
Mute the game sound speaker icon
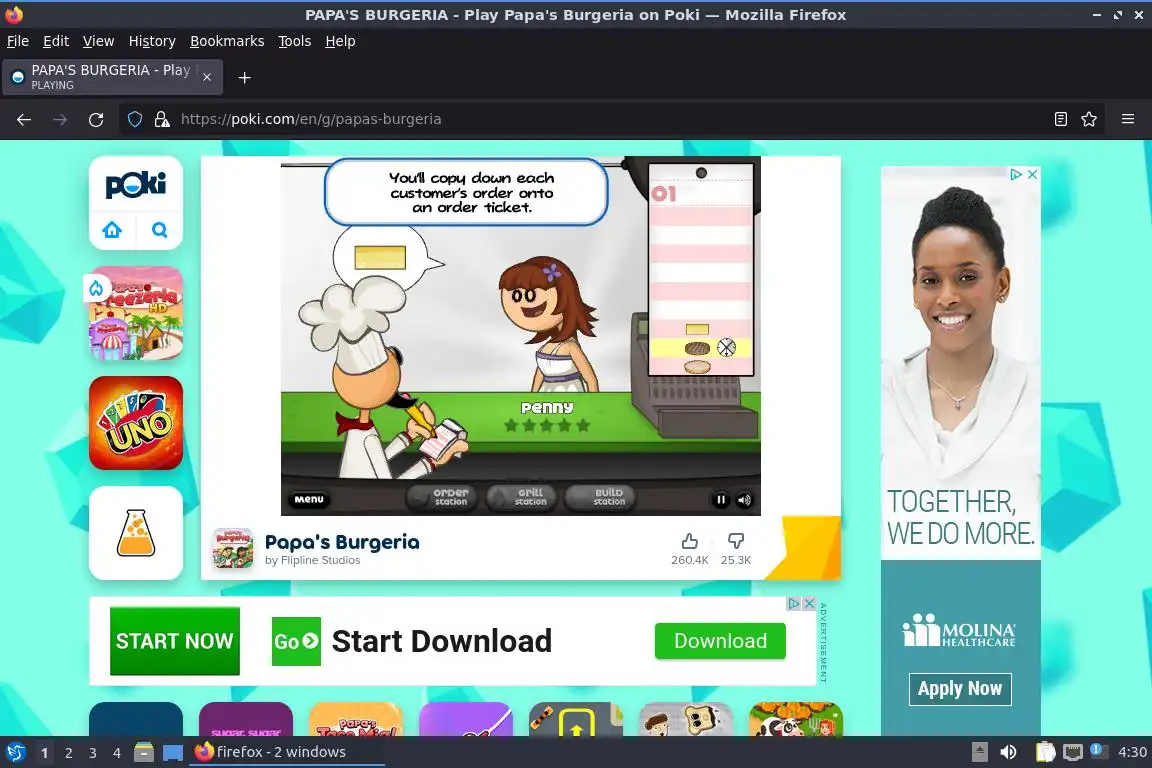click(744, 500)
